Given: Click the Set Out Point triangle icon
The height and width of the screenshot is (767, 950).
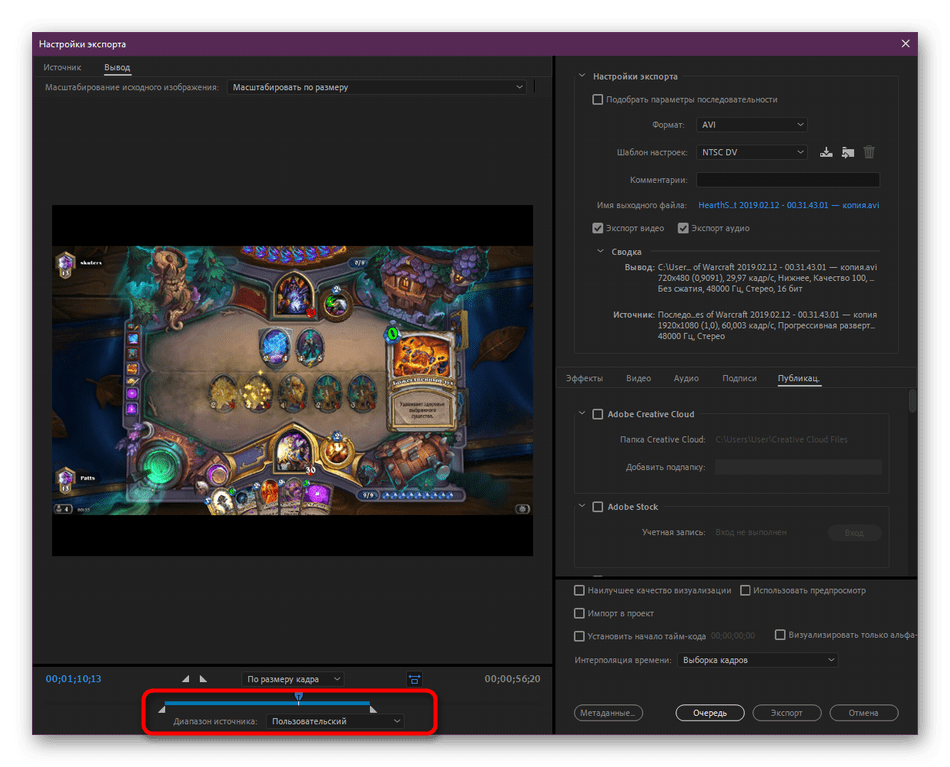Looking at the screenshot, I should pyautogui.click(x=204, y=679).
